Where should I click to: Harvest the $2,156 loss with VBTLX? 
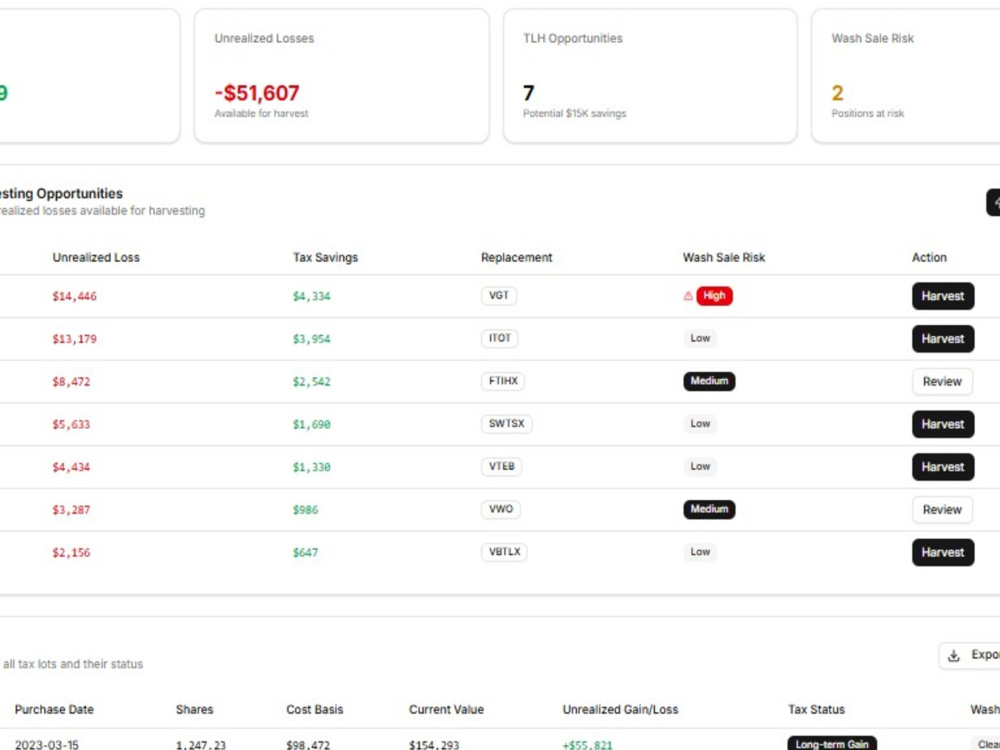point(943,552)
